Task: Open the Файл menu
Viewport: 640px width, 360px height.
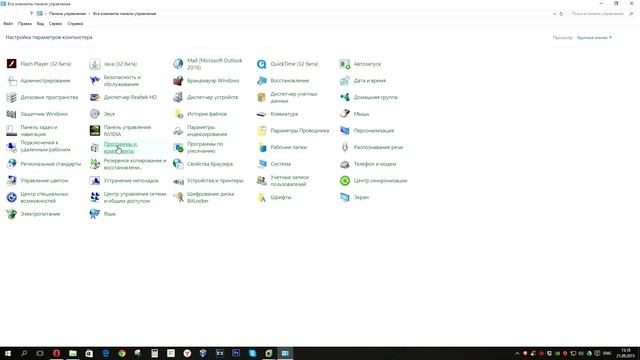Action: click(x=8, y=24)
